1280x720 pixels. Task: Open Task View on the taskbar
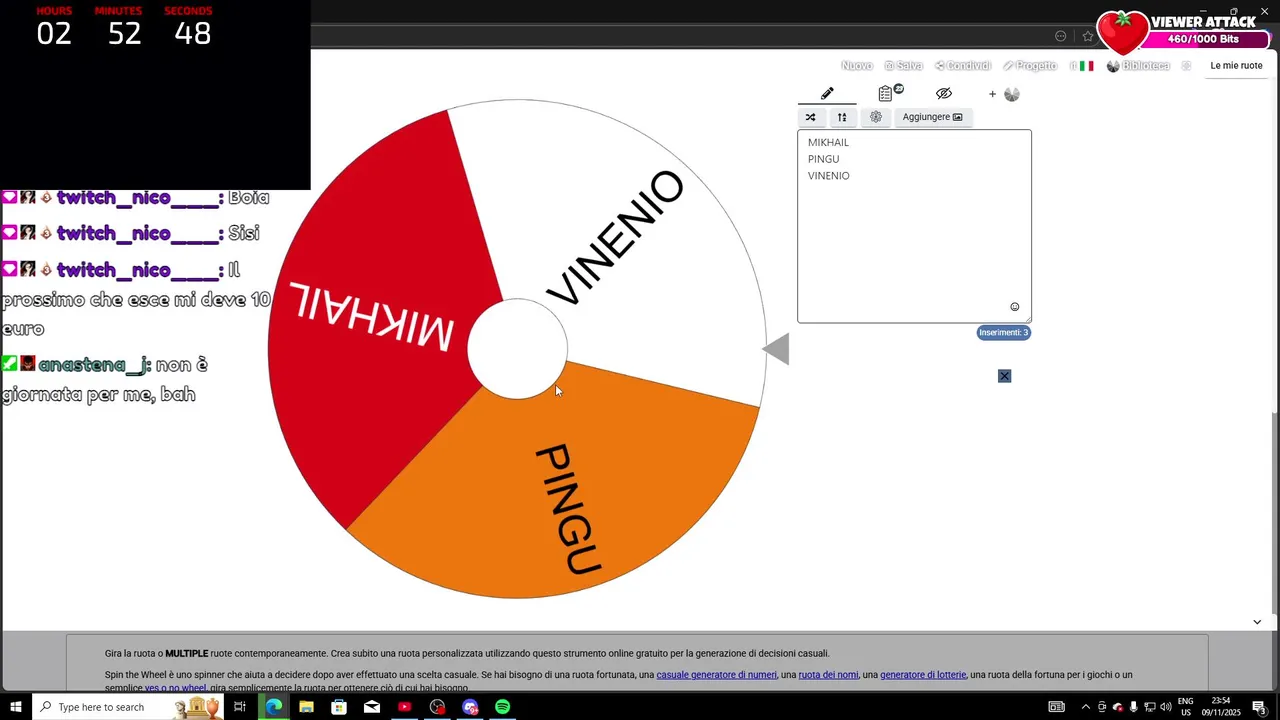tap(240, 707)
